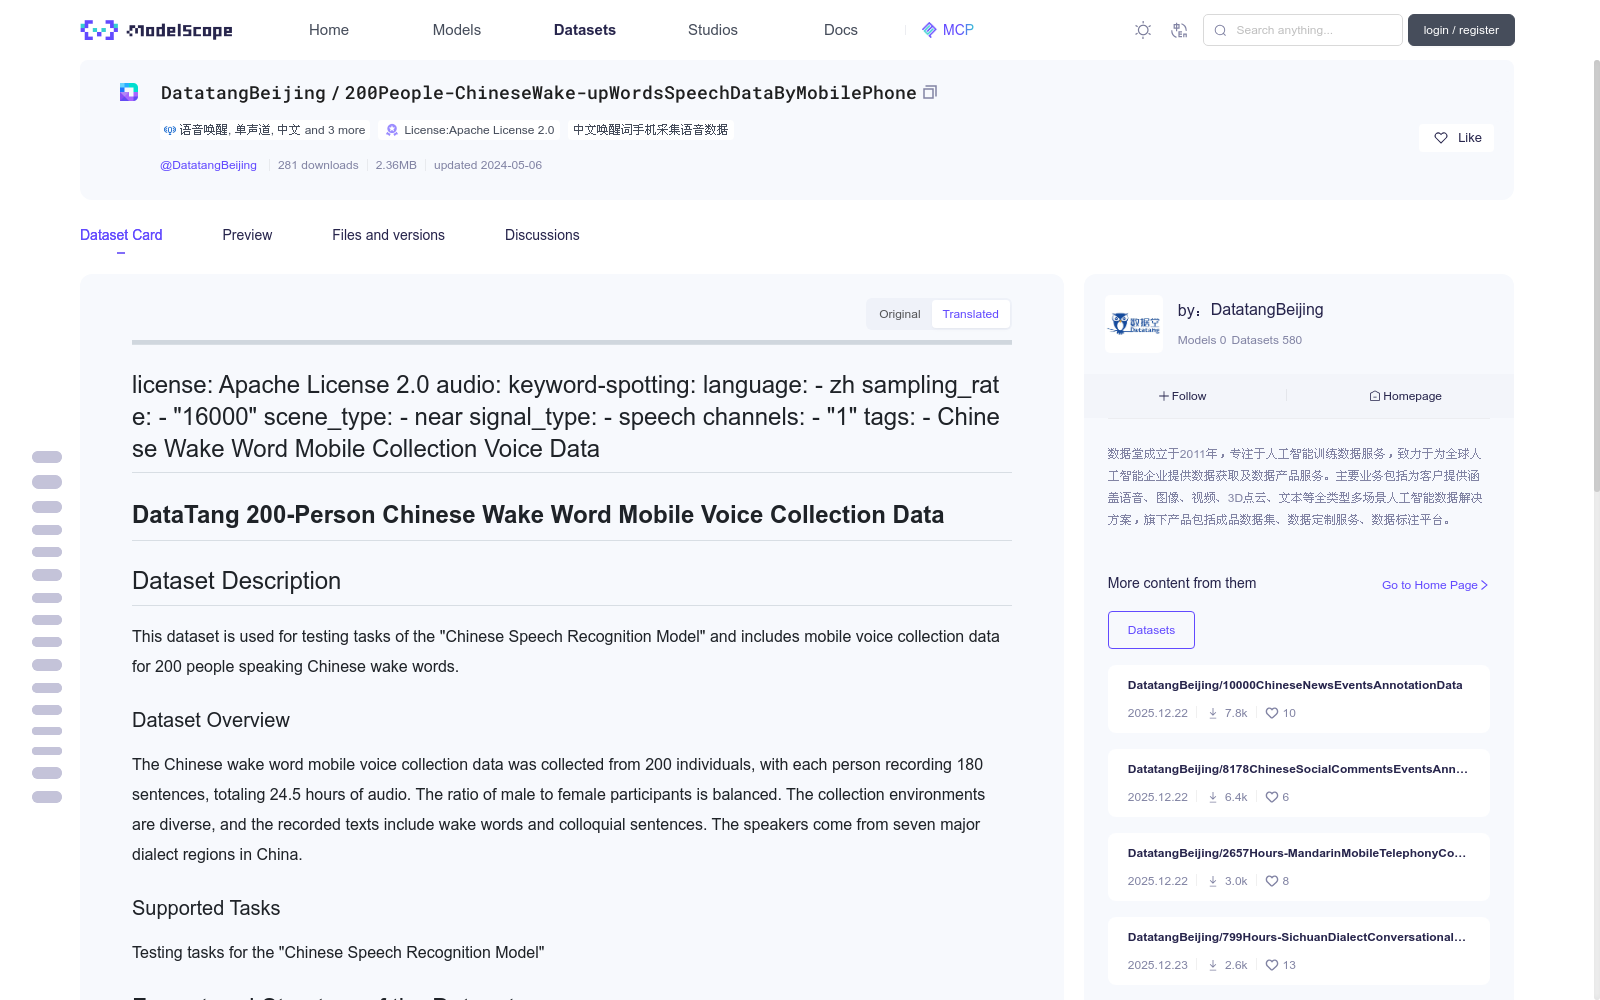
Task: Click chevron arrow beside Go to Home Page
Action: pyautogui.click(x=1484, y=585)
